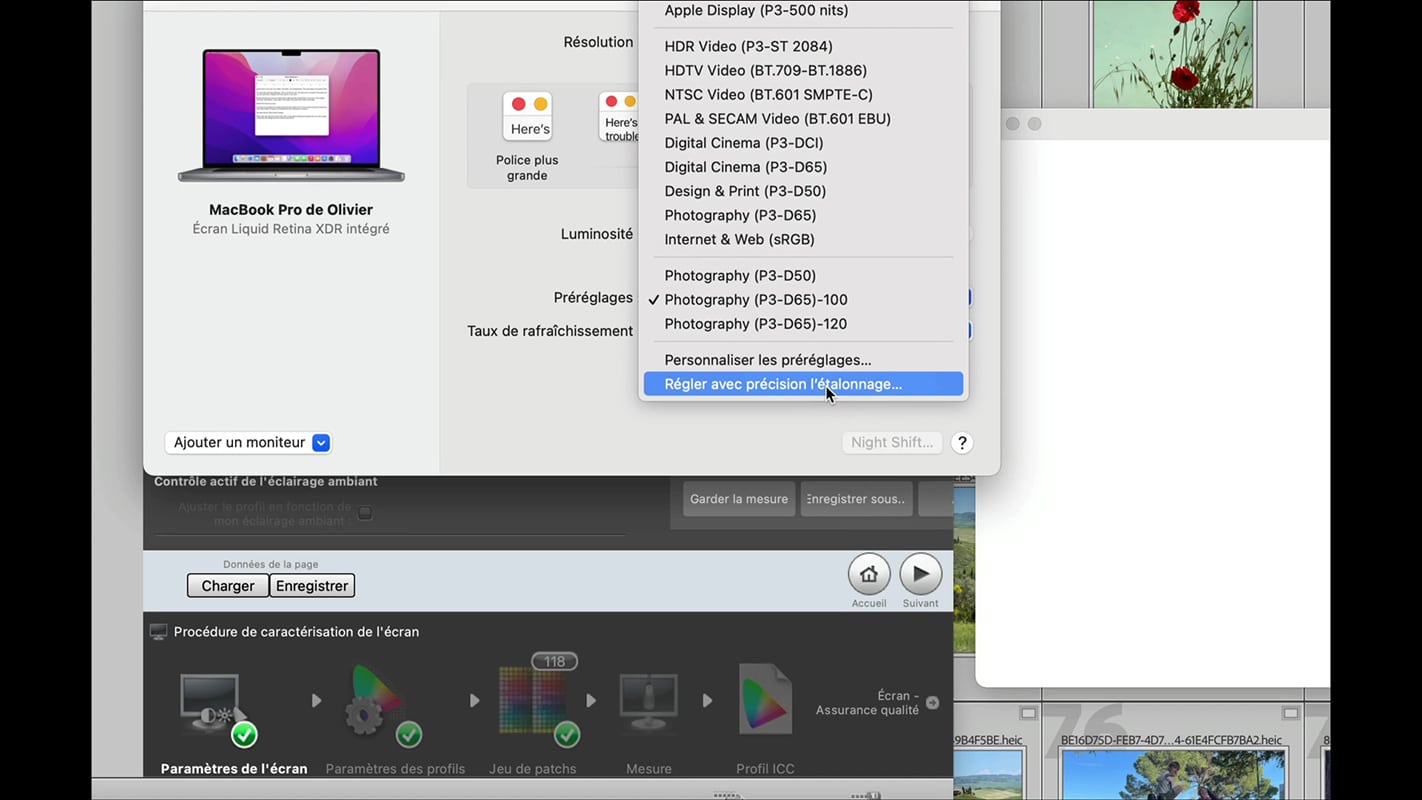Select PAL & SECAM Video preset
Screen dimensions: 1422x800
[803, 118]
